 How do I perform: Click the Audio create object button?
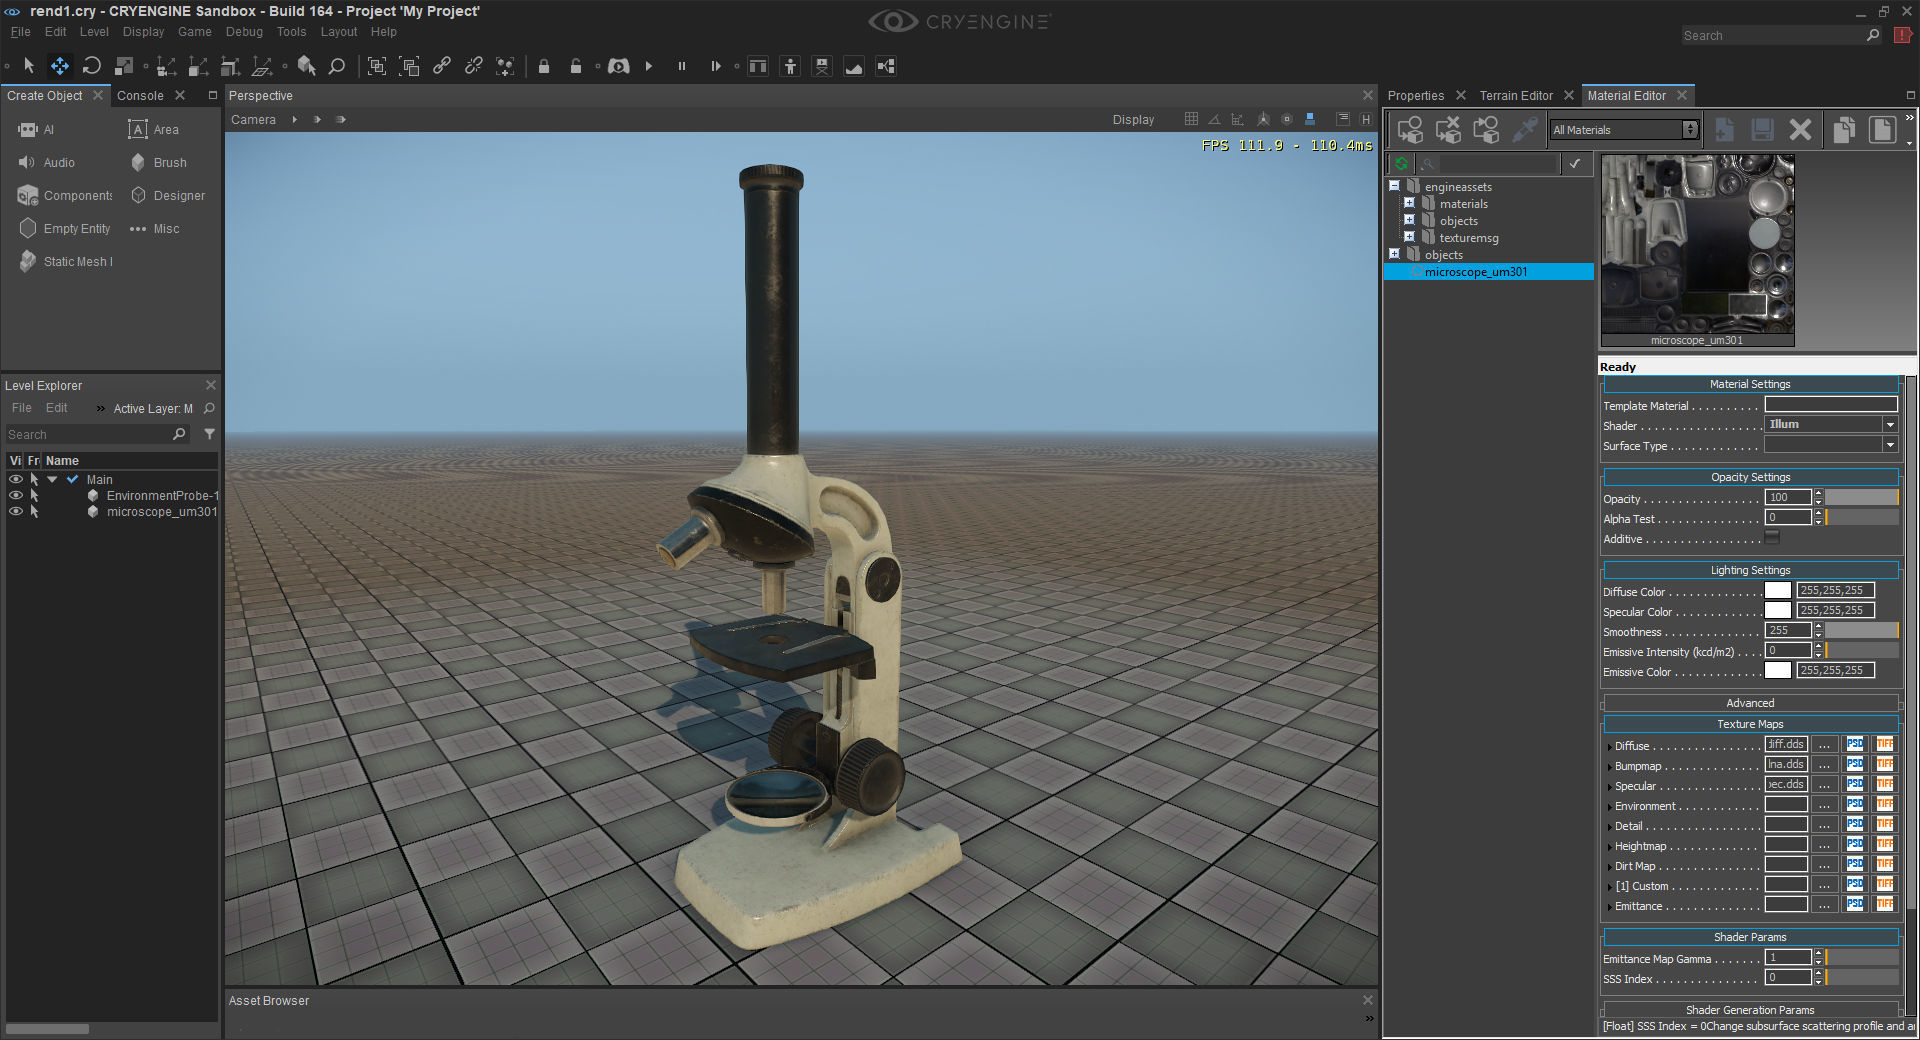(x=47, y=163)
